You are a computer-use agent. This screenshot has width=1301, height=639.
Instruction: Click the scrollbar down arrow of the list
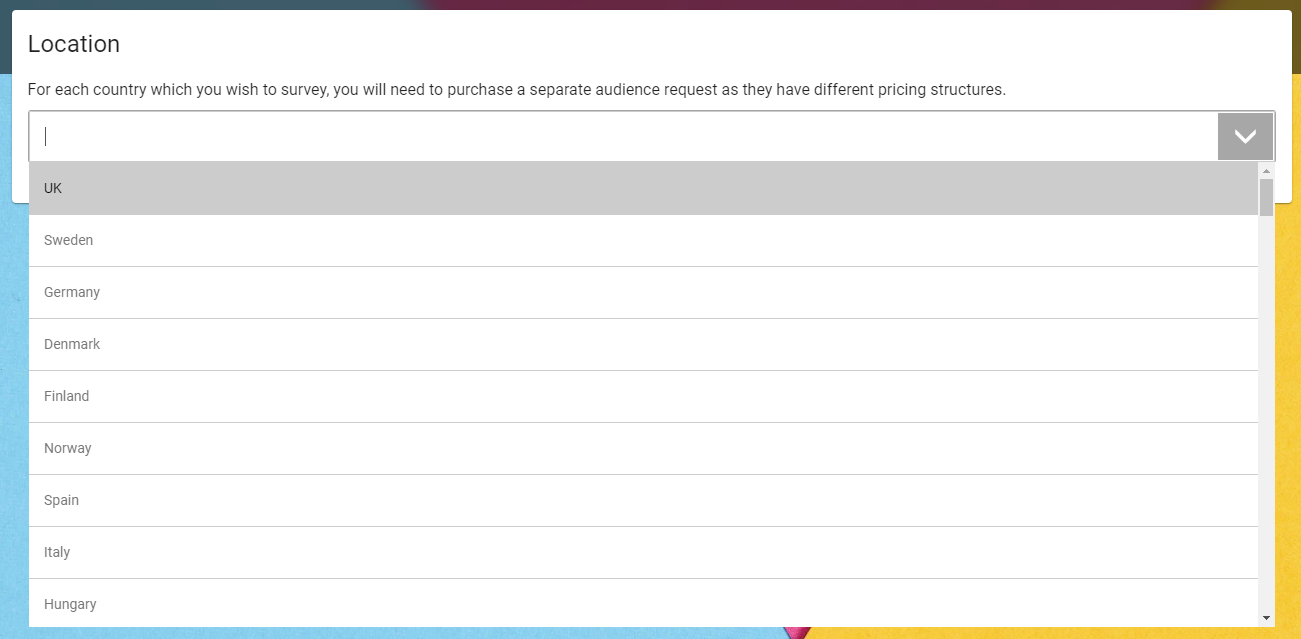point(1266,618)
